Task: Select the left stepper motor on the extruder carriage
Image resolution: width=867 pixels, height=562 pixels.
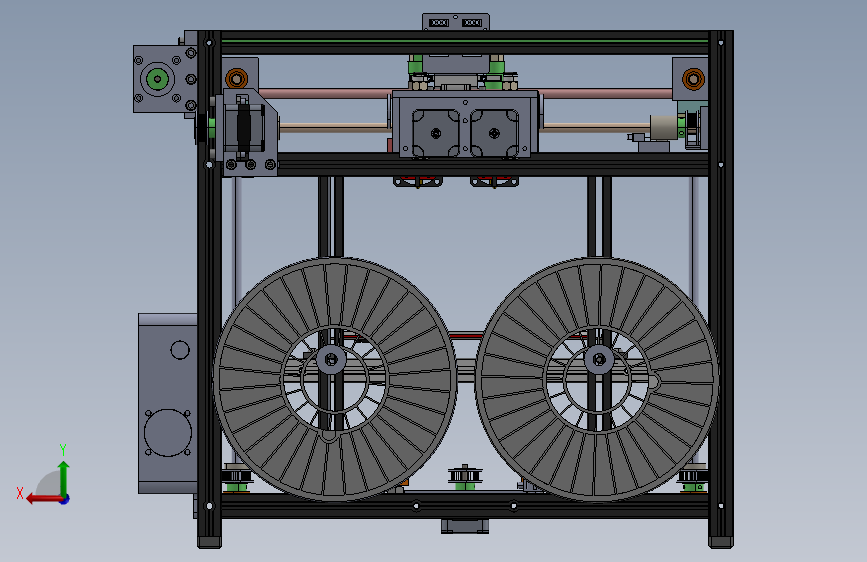Action: (436, 133)
